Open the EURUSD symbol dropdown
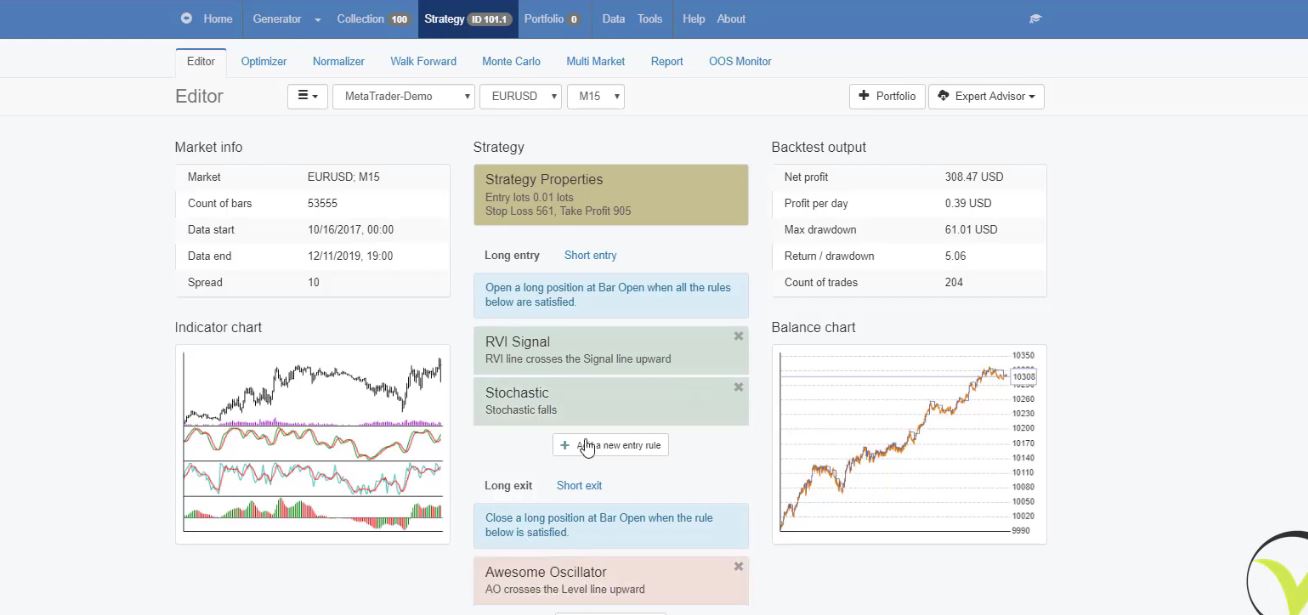Screen dimensions: 1308x615 (520, 96)
